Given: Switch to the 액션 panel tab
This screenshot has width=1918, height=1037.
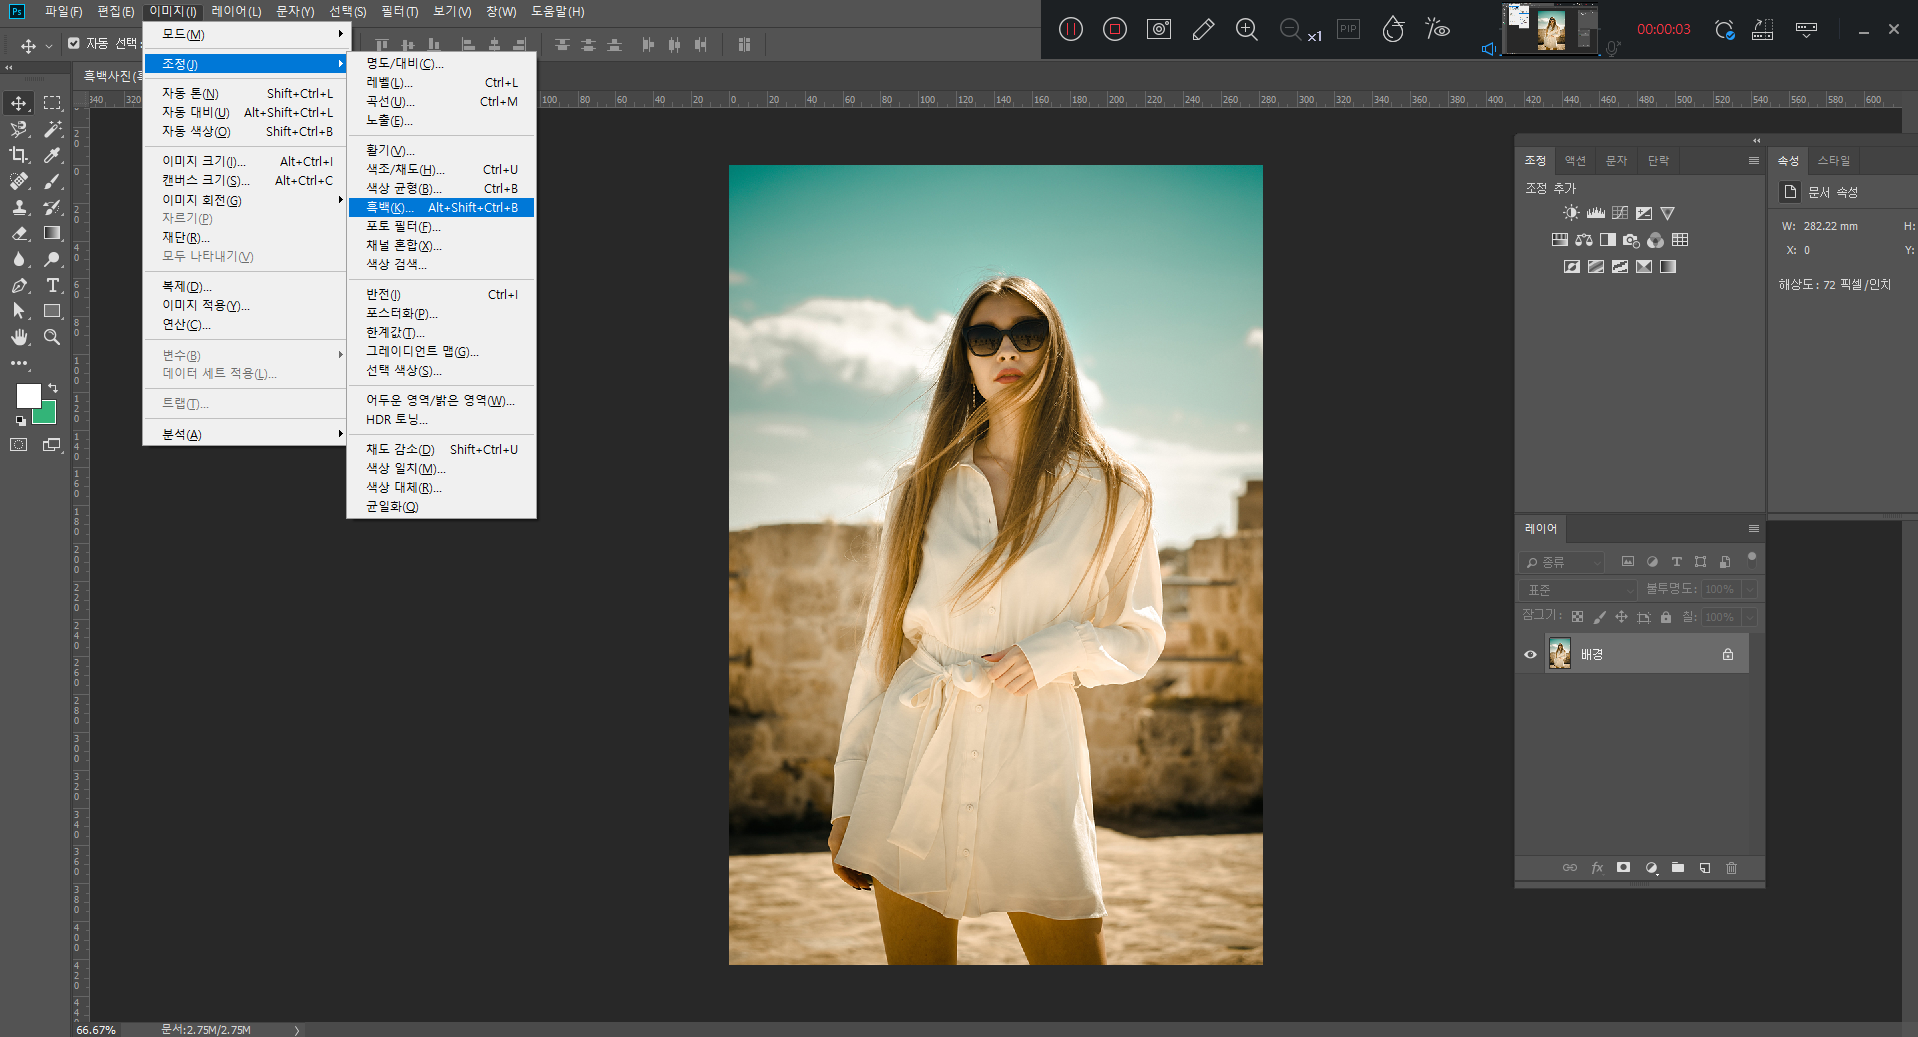Looking at the screenshot, I should (1575, 161).
